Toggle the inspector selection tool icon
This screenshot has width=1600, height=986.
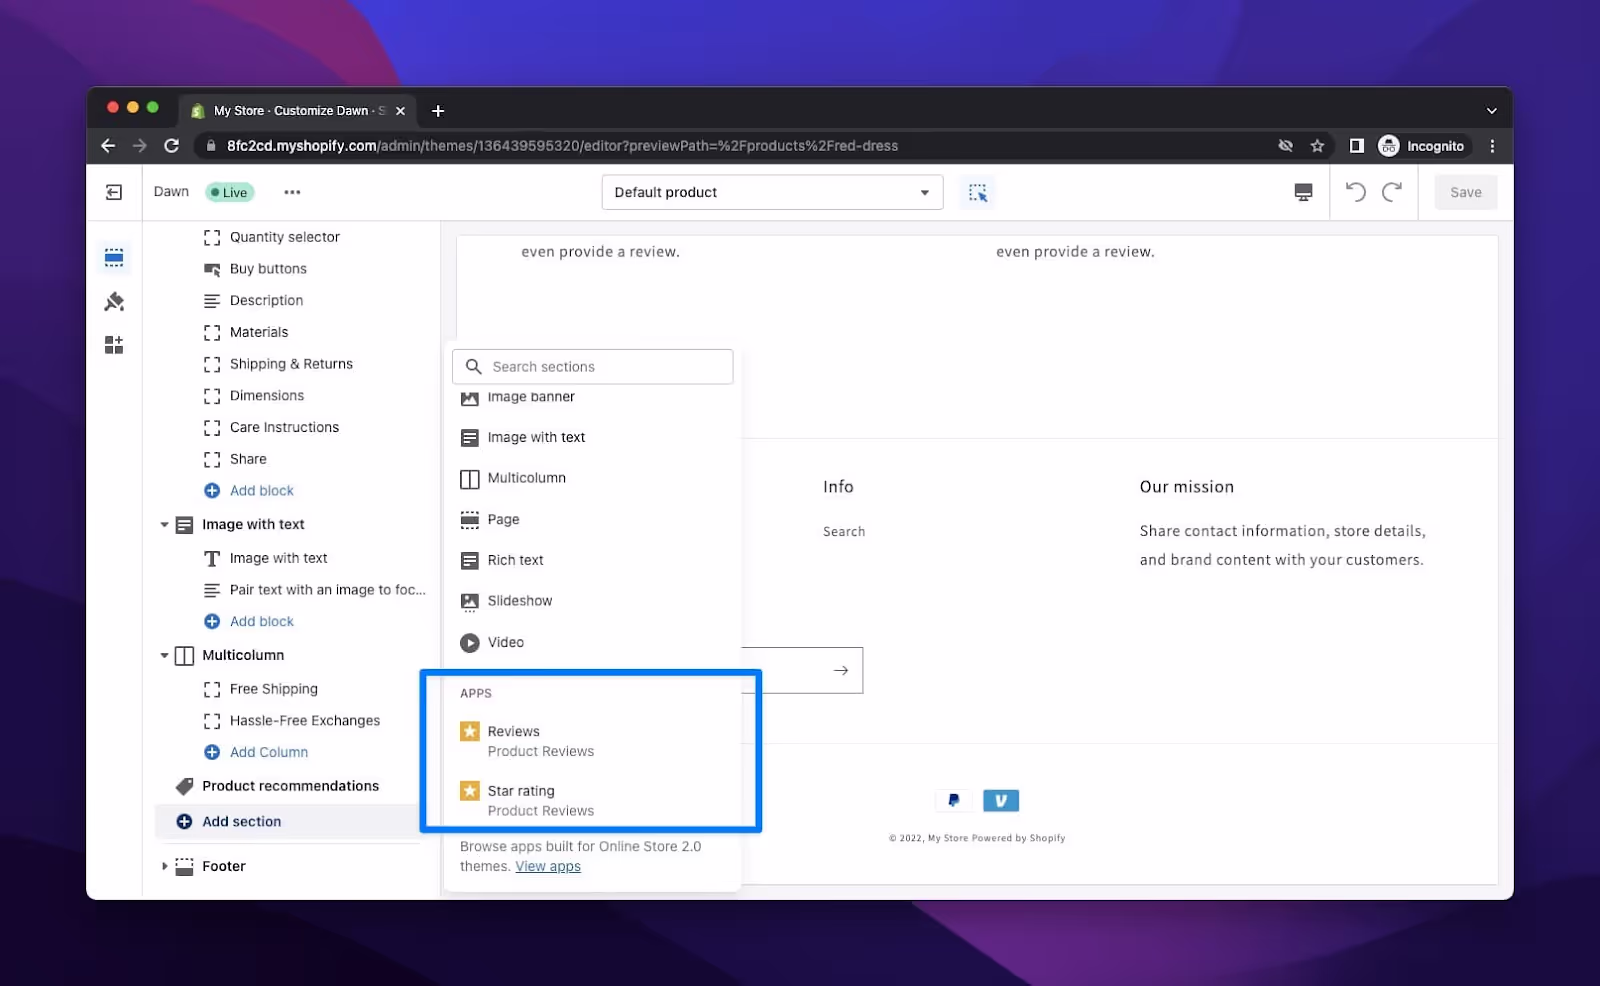pyautogui.click(x=978, y=192)
